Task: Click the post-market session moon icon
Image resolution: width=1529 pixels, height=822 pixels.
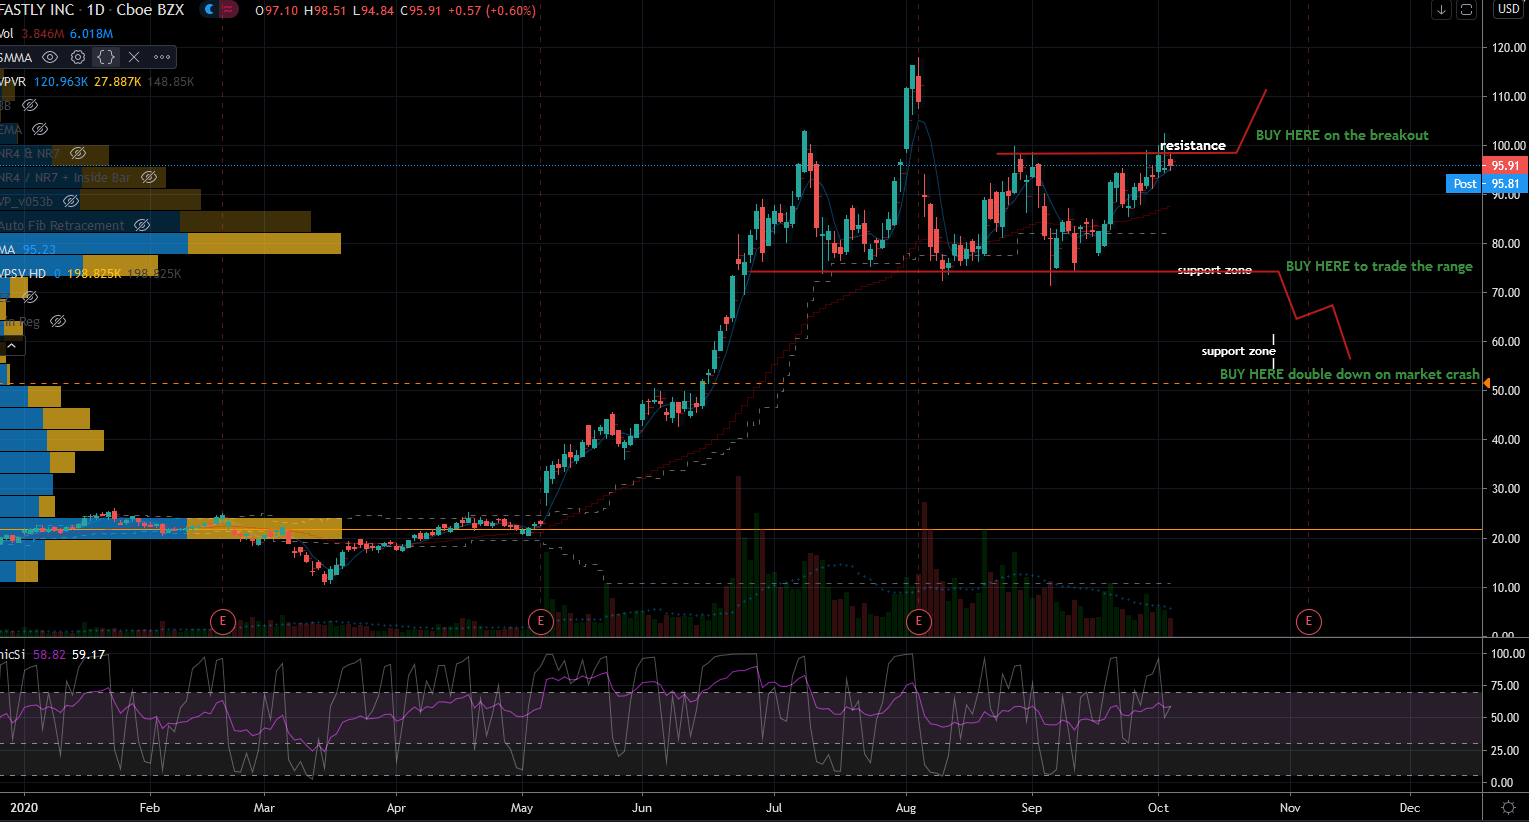Action: [x=209, y=10]
